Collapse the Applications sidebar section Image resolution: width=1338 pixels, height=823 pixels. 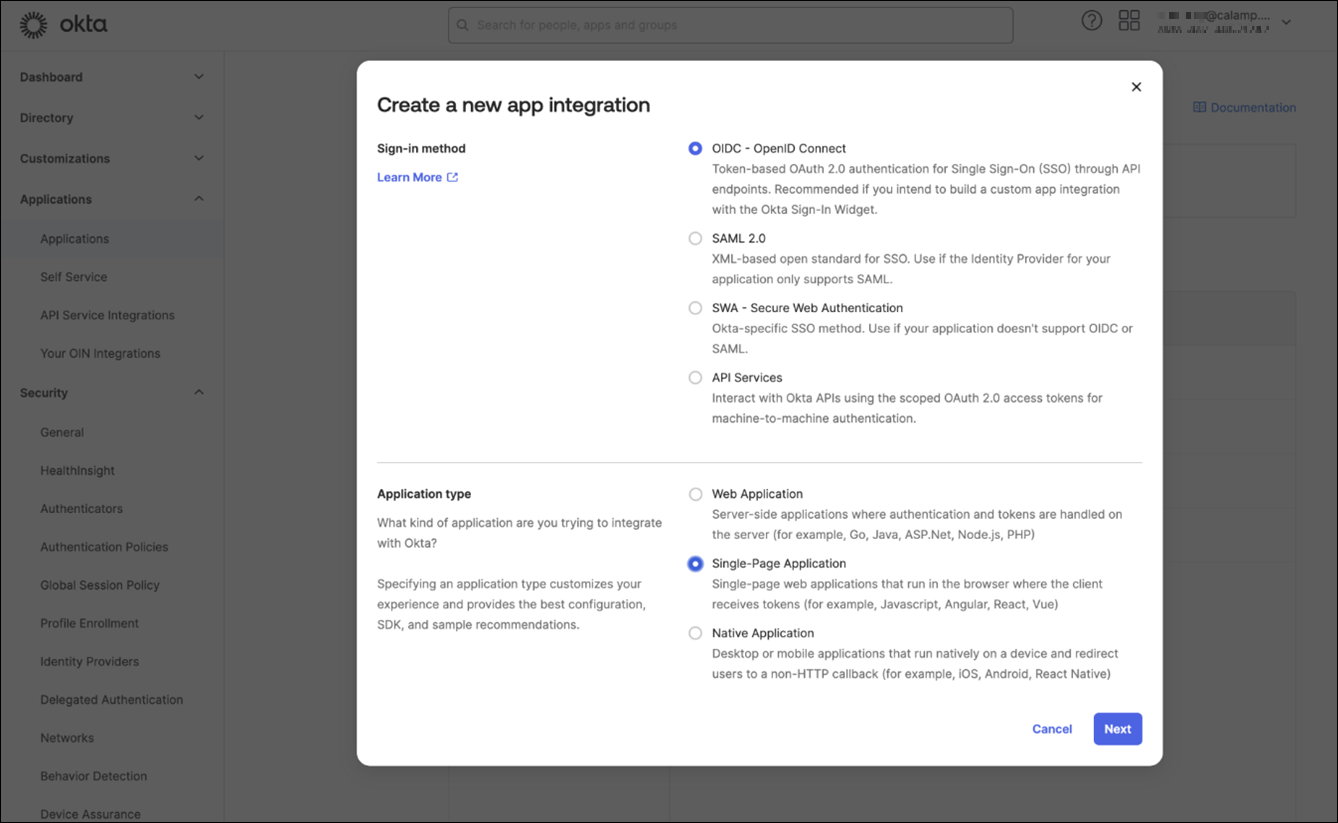(x=112, y=199)
